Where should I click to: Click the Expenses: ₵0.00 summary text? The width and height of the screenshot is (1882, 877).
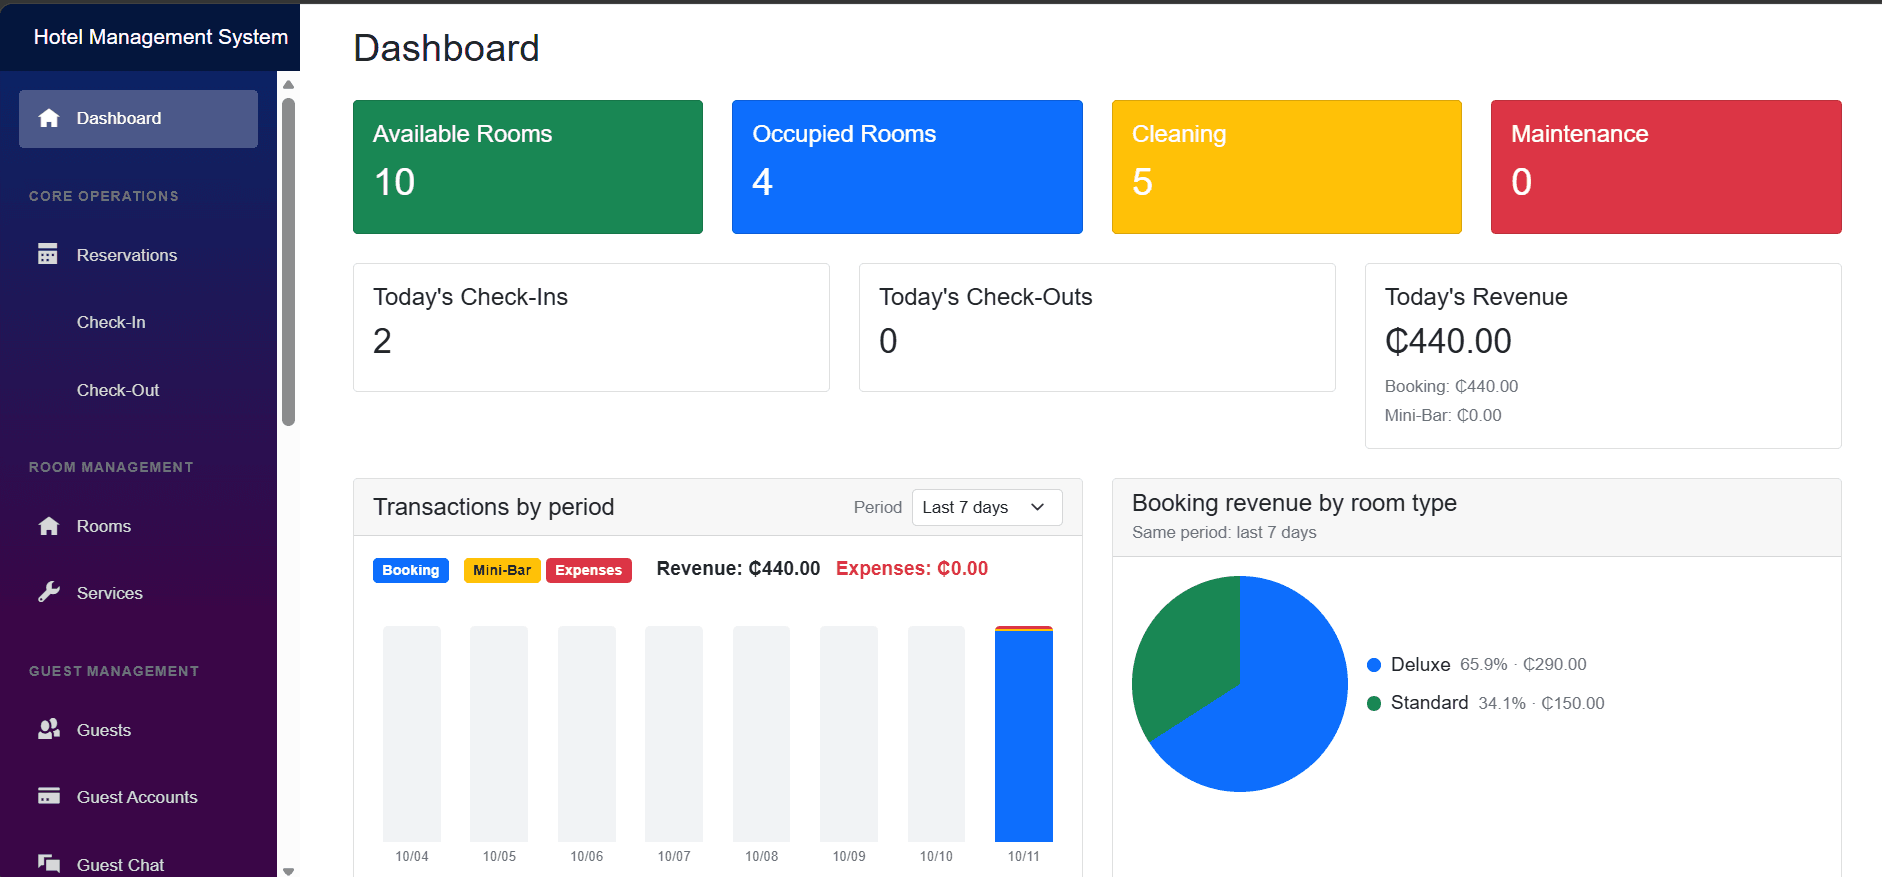click(x=912, y=569)
